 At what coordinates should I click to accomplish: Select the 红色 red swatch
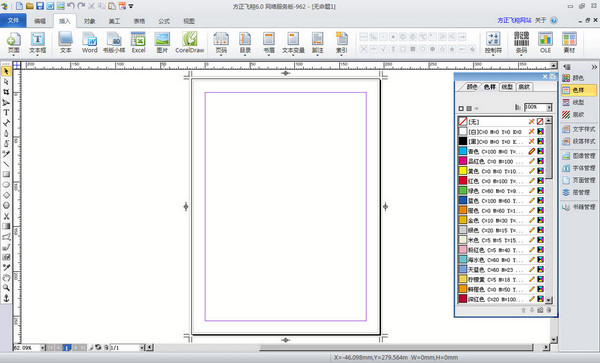pyautogui.click(x=501, y=181)
